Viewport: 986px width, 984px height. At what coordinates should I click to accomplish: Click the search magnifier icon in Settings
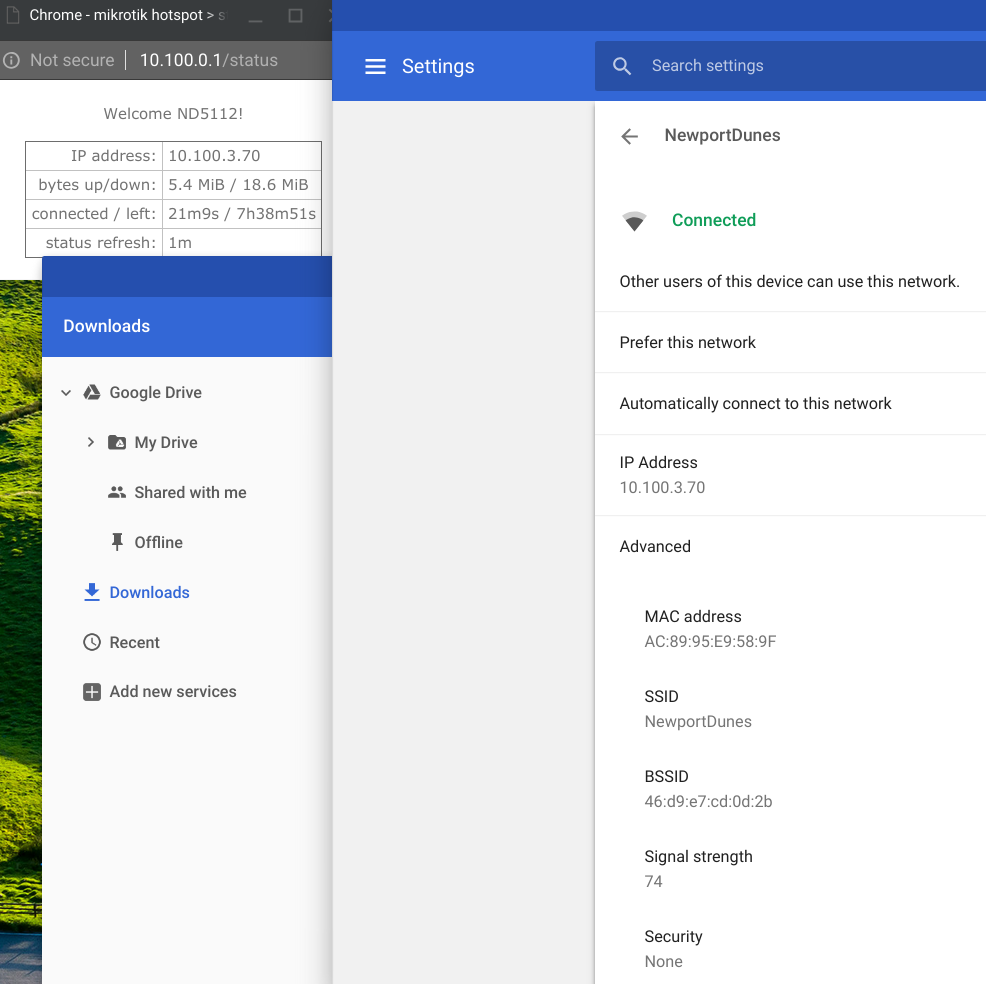tap(621, 66)
